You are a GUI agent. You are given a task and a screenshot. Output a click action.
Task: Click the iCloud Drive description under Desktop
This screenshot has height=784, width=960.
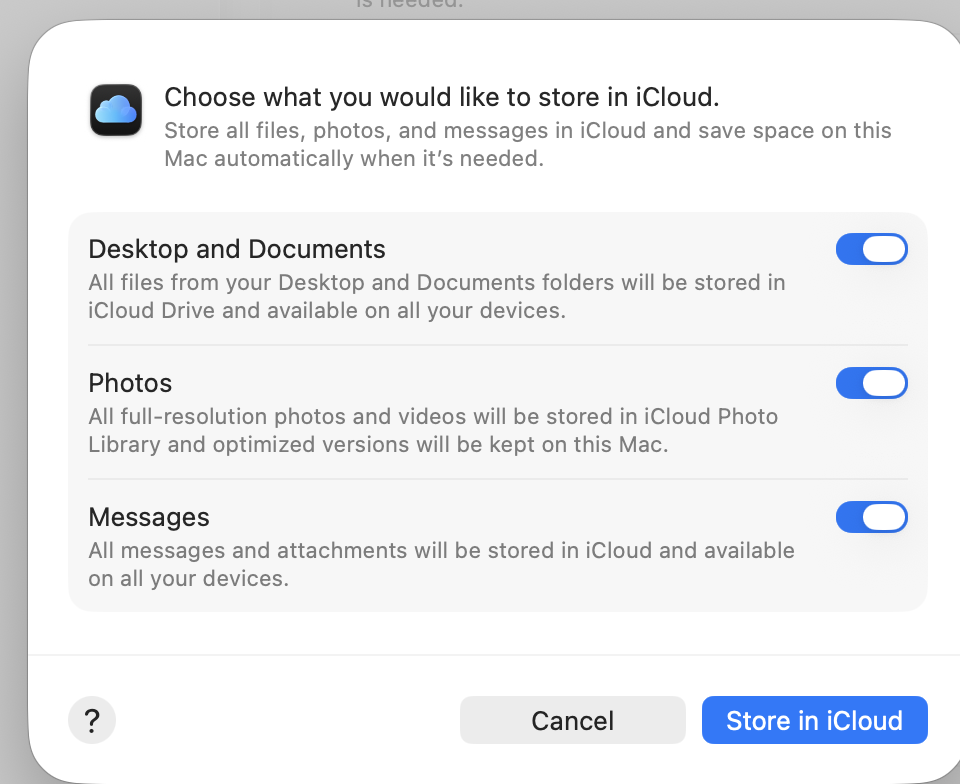436,296
